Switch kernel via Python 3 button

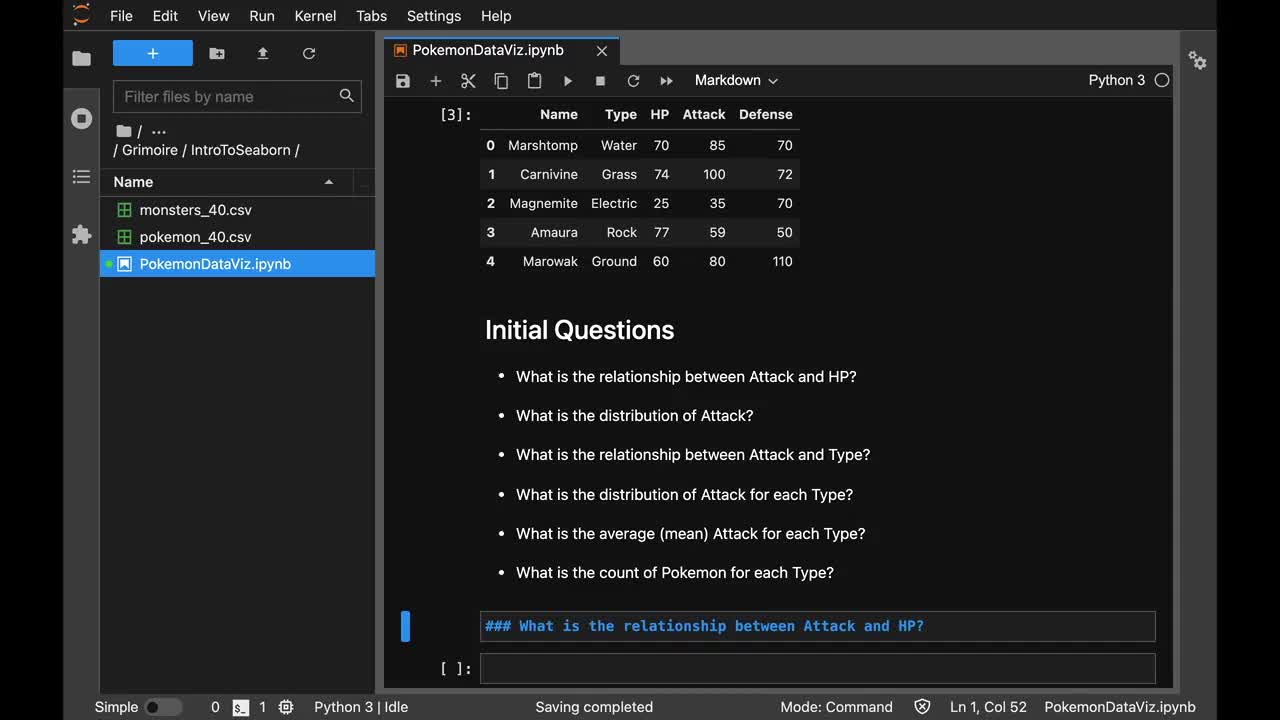tap(1117, 80)
